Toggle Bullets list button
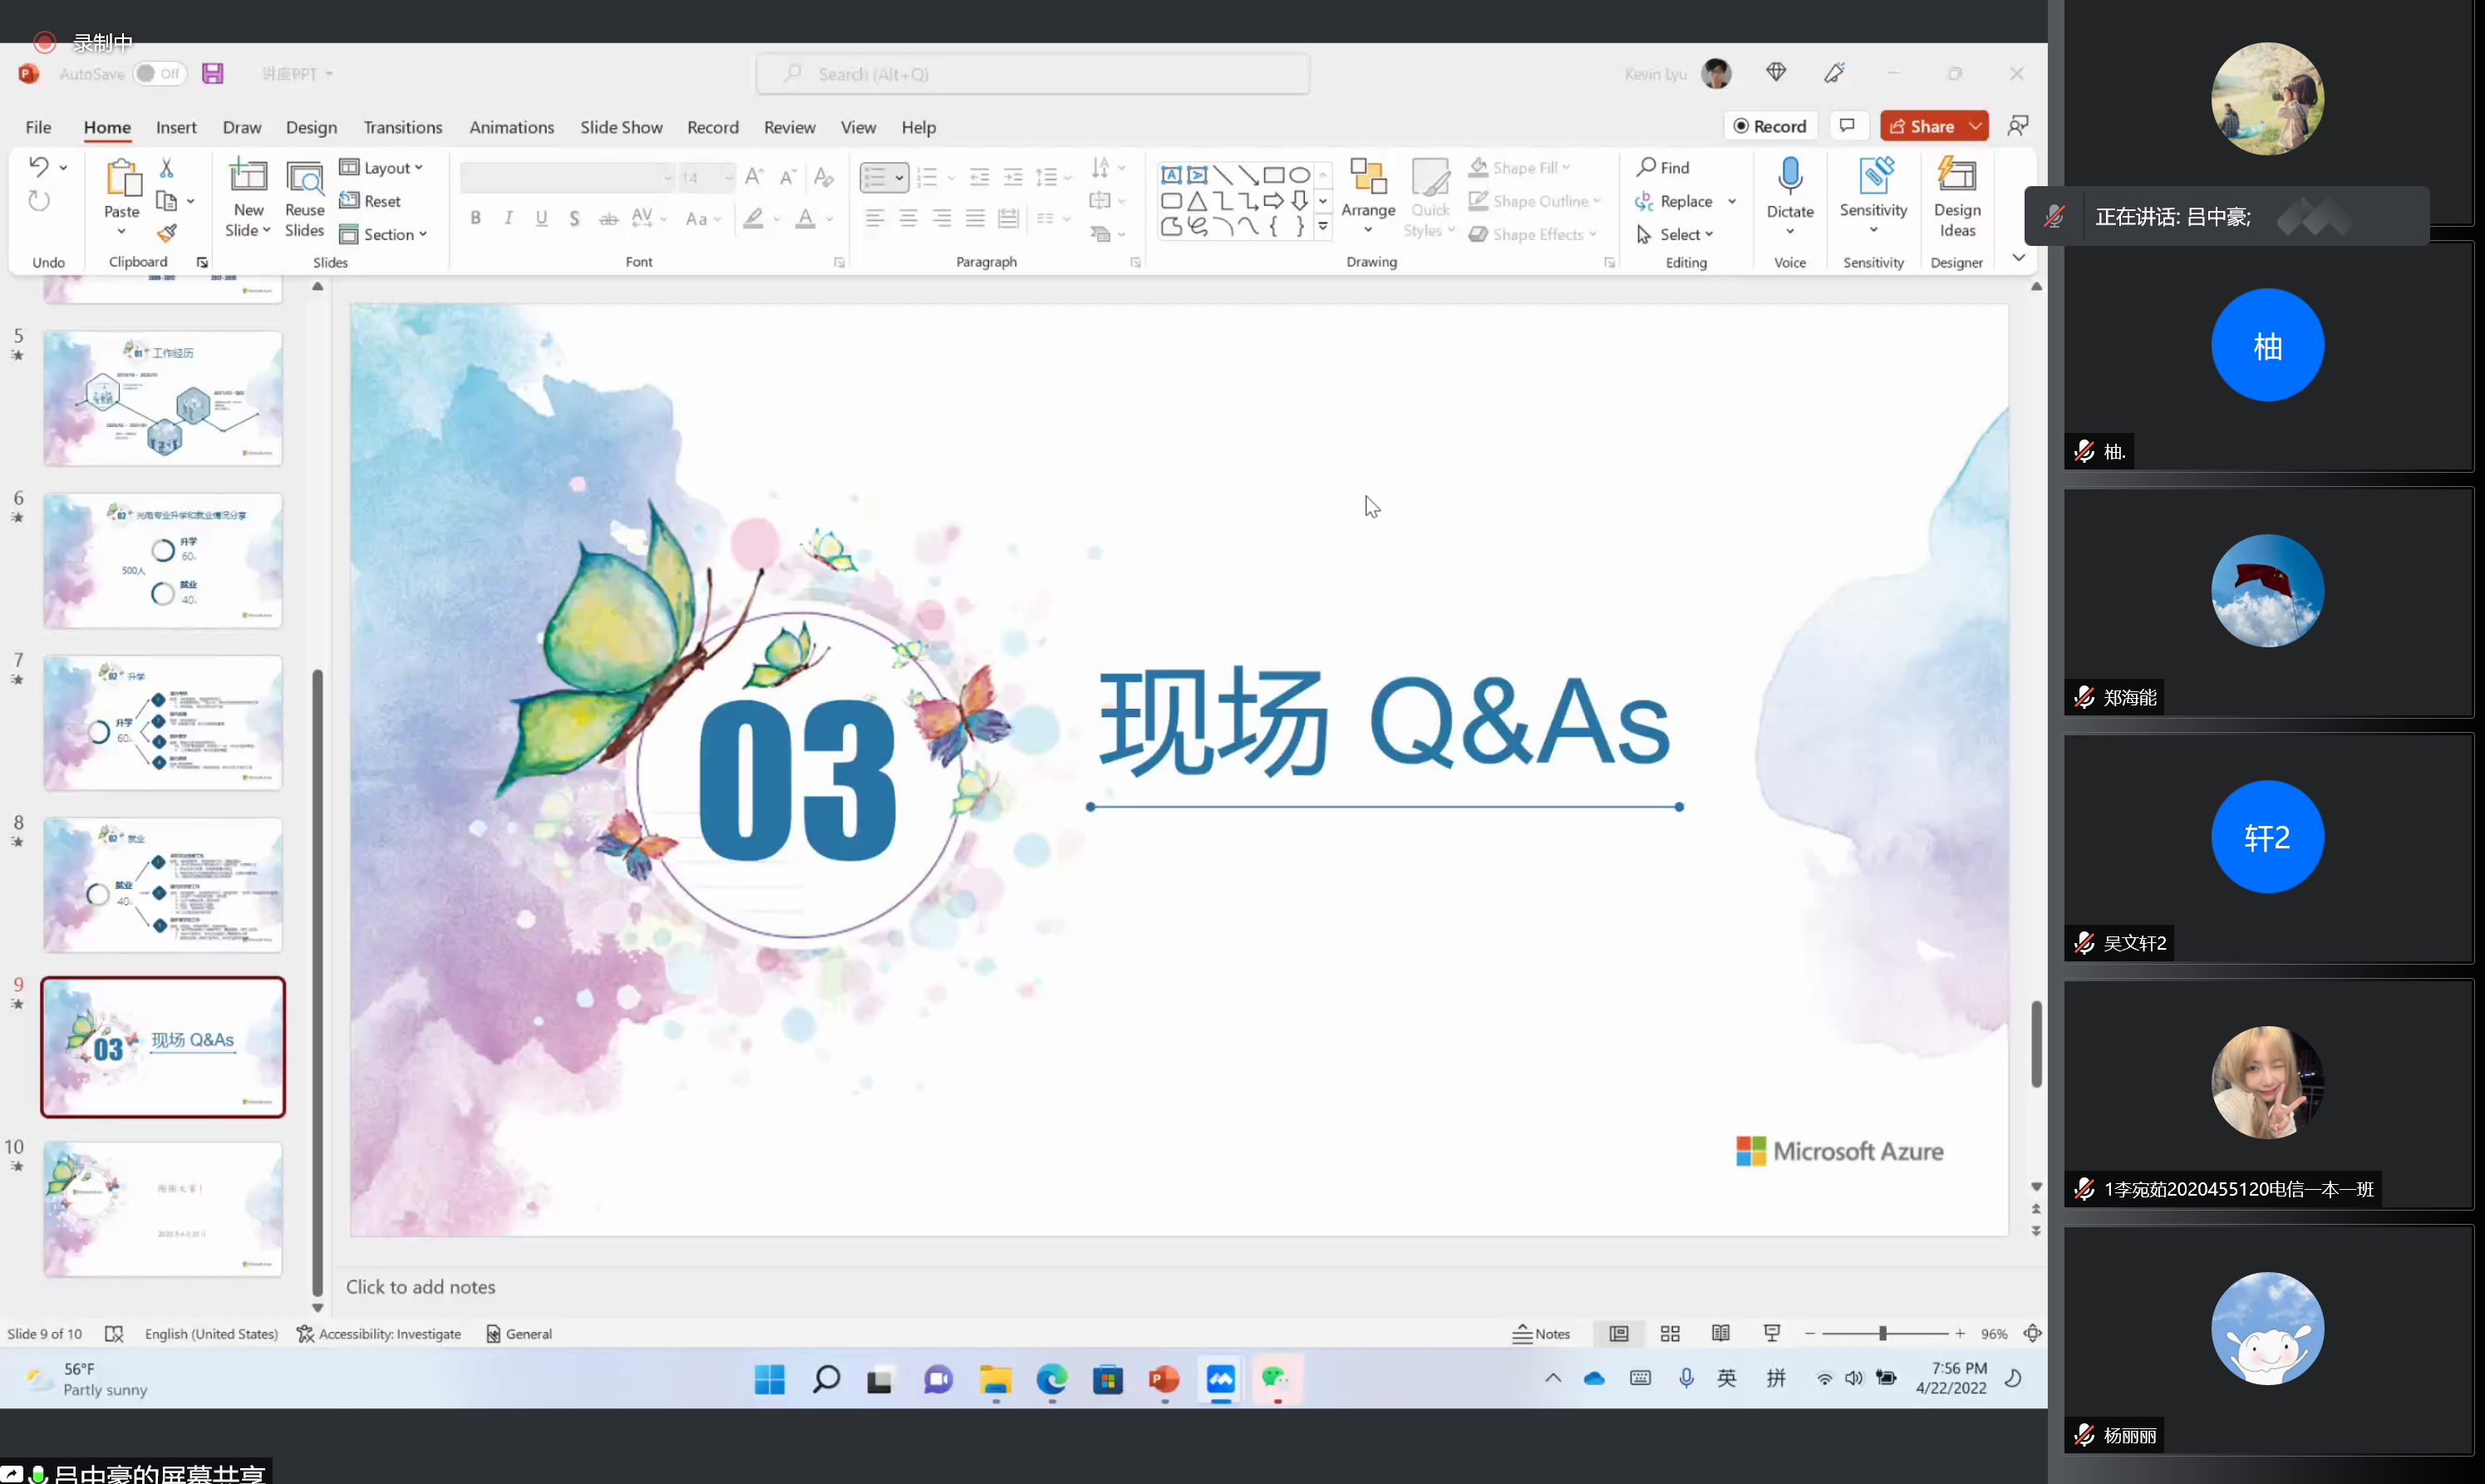 pos(875,177)
